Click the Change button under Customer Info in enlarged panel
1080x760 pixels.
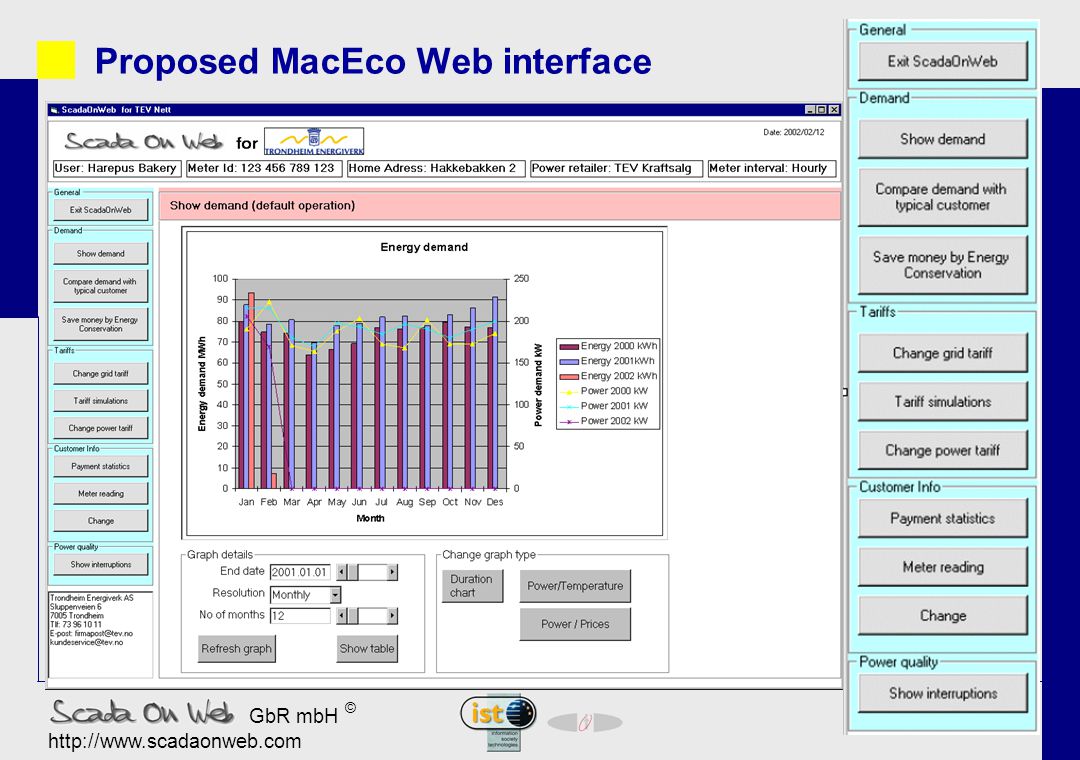coord(942,616)
